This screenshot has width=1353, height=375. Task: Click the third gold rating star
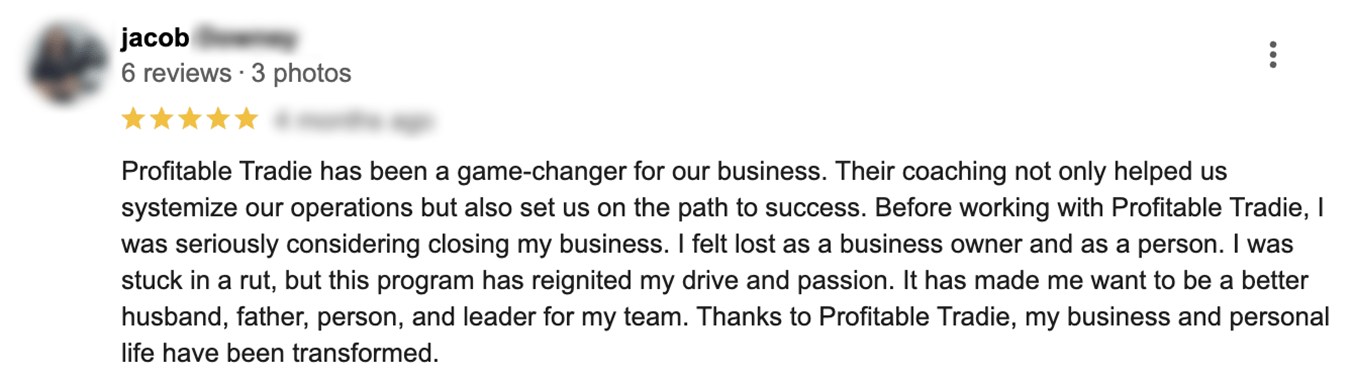(189, 120)
